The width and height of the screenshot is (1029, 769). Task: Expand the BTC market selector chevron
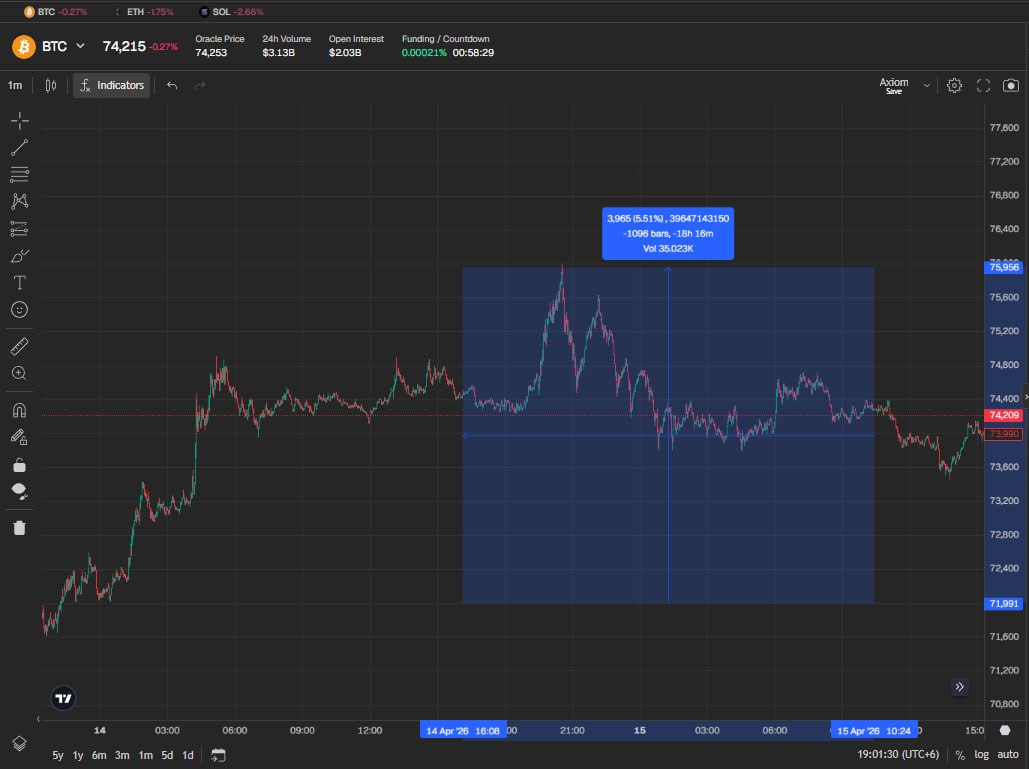80,46
